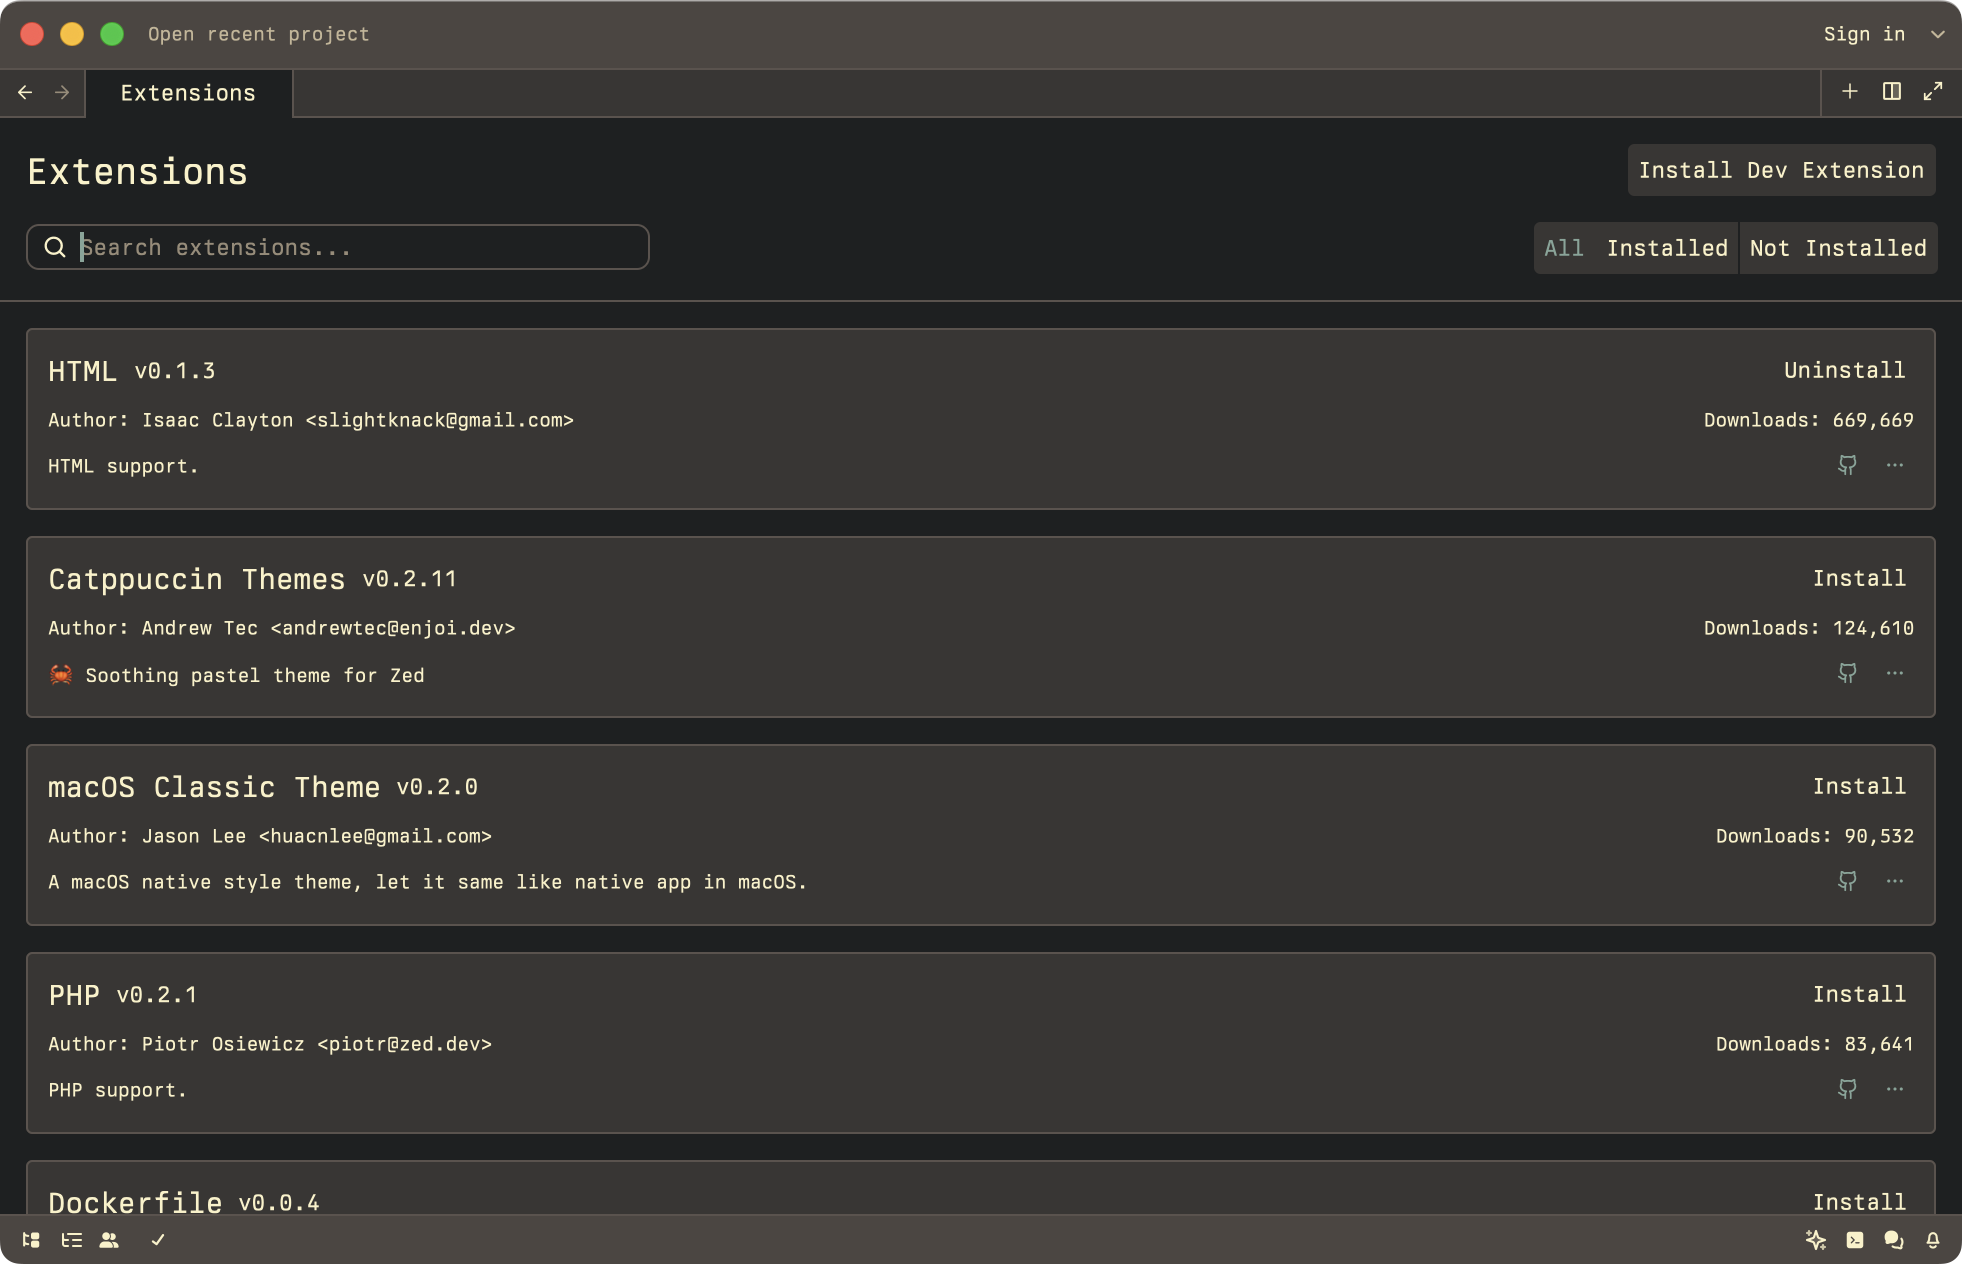Click the GitHub icon for HTML extension
Screen dimensions: 1962x1264
click(1848, 465)
